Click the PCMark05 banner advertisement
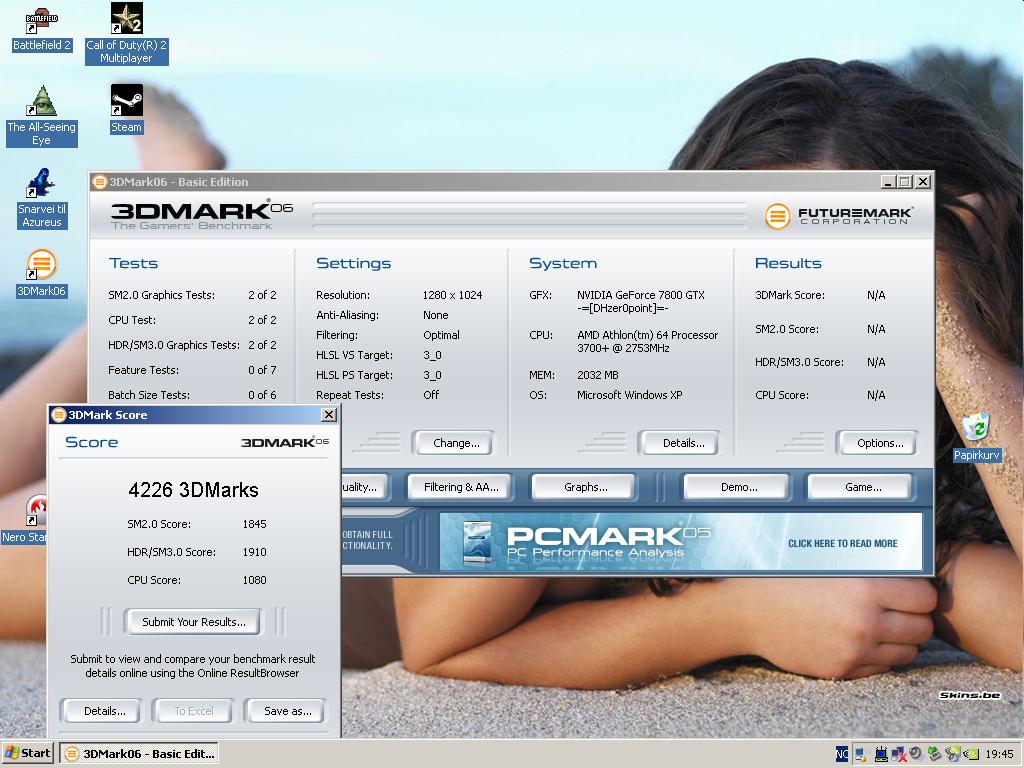 click(x=680, y=542)
